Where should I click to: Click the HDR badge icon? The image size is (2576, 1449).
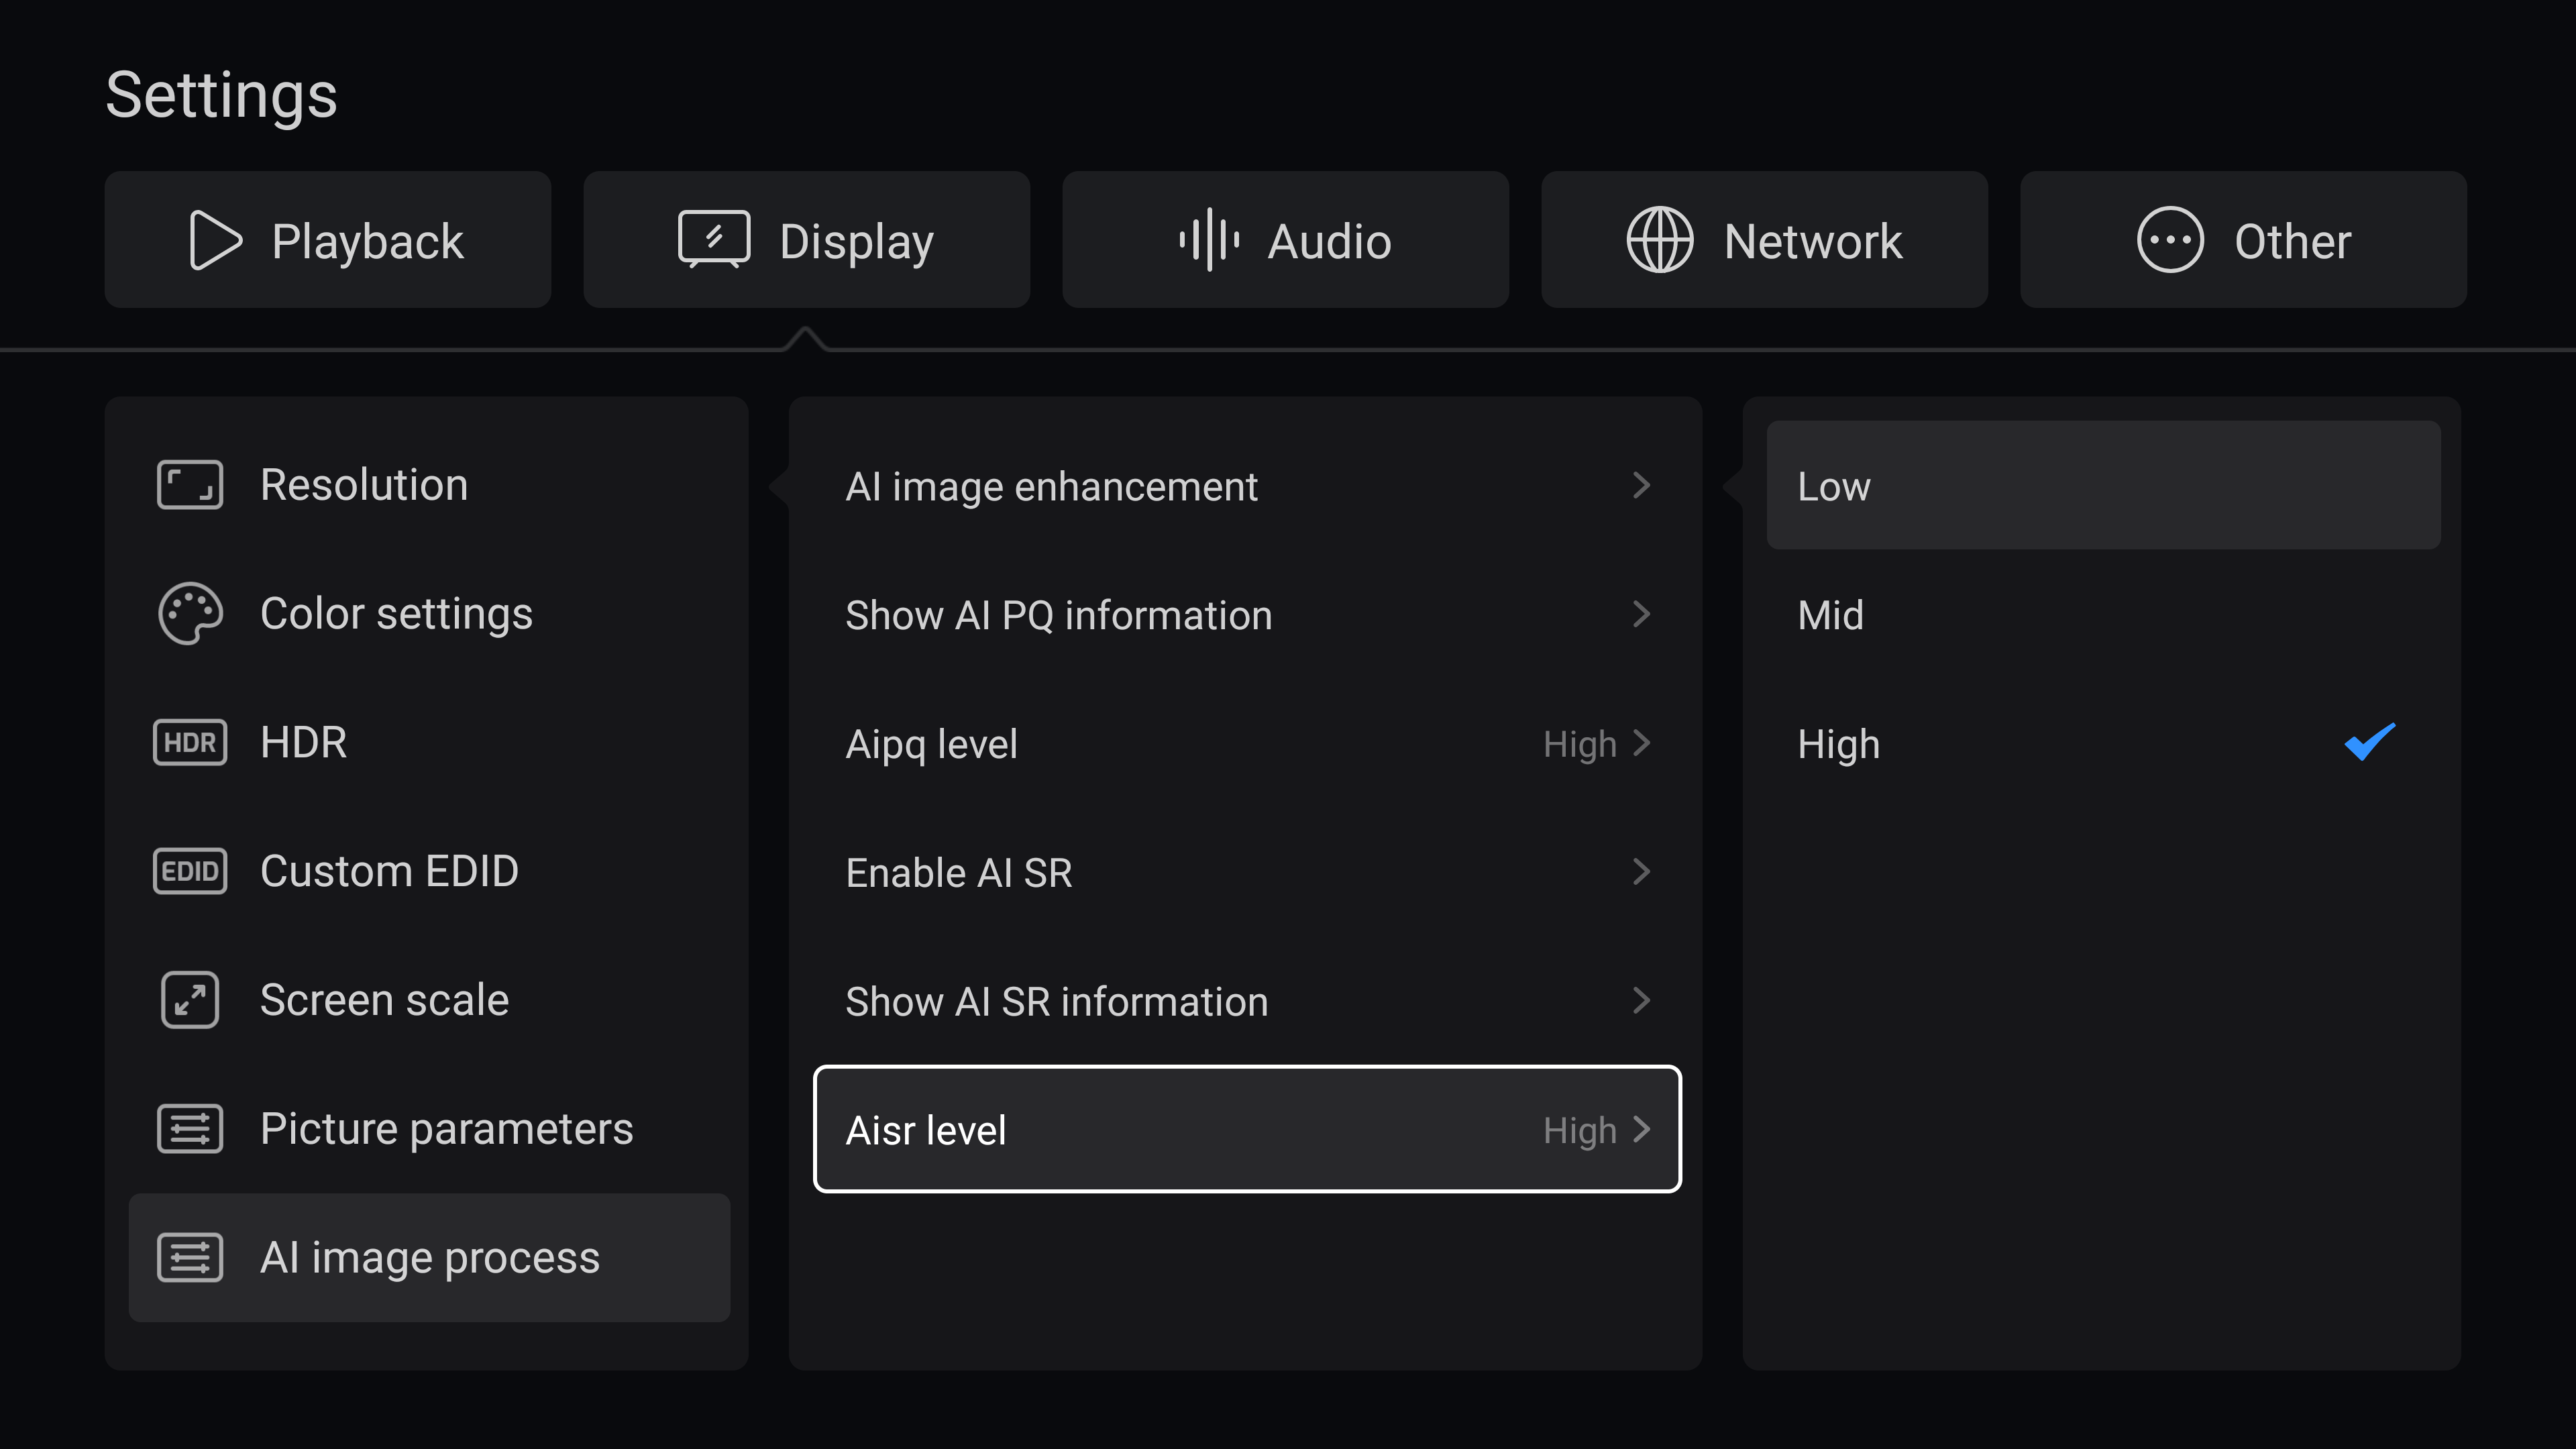190,742
